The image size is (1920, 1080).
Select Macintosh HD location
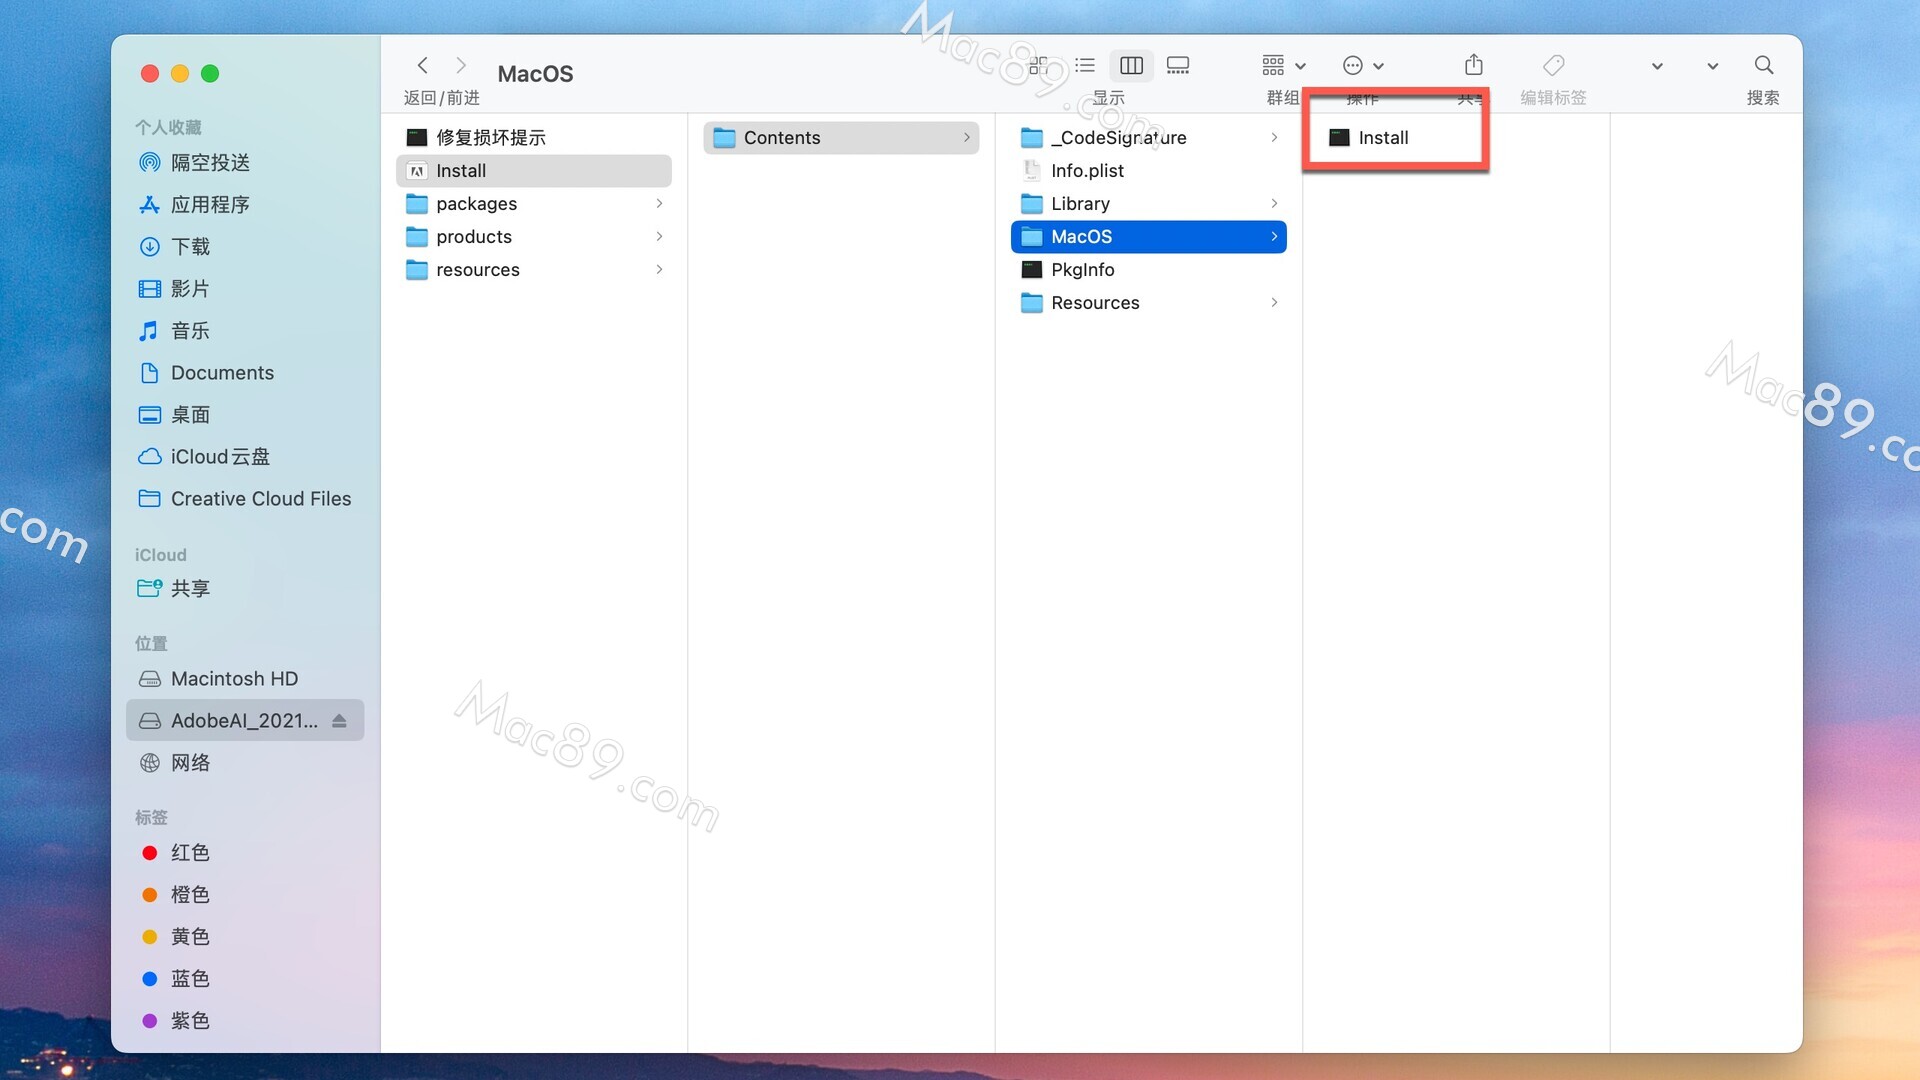[x=234, y=679]
